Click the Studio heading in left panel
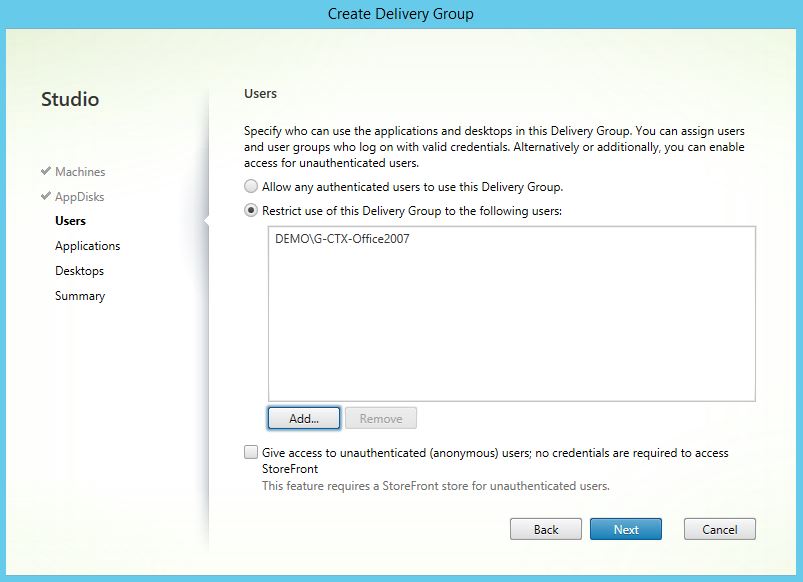 pyautogui.click(x=70, y=99)
